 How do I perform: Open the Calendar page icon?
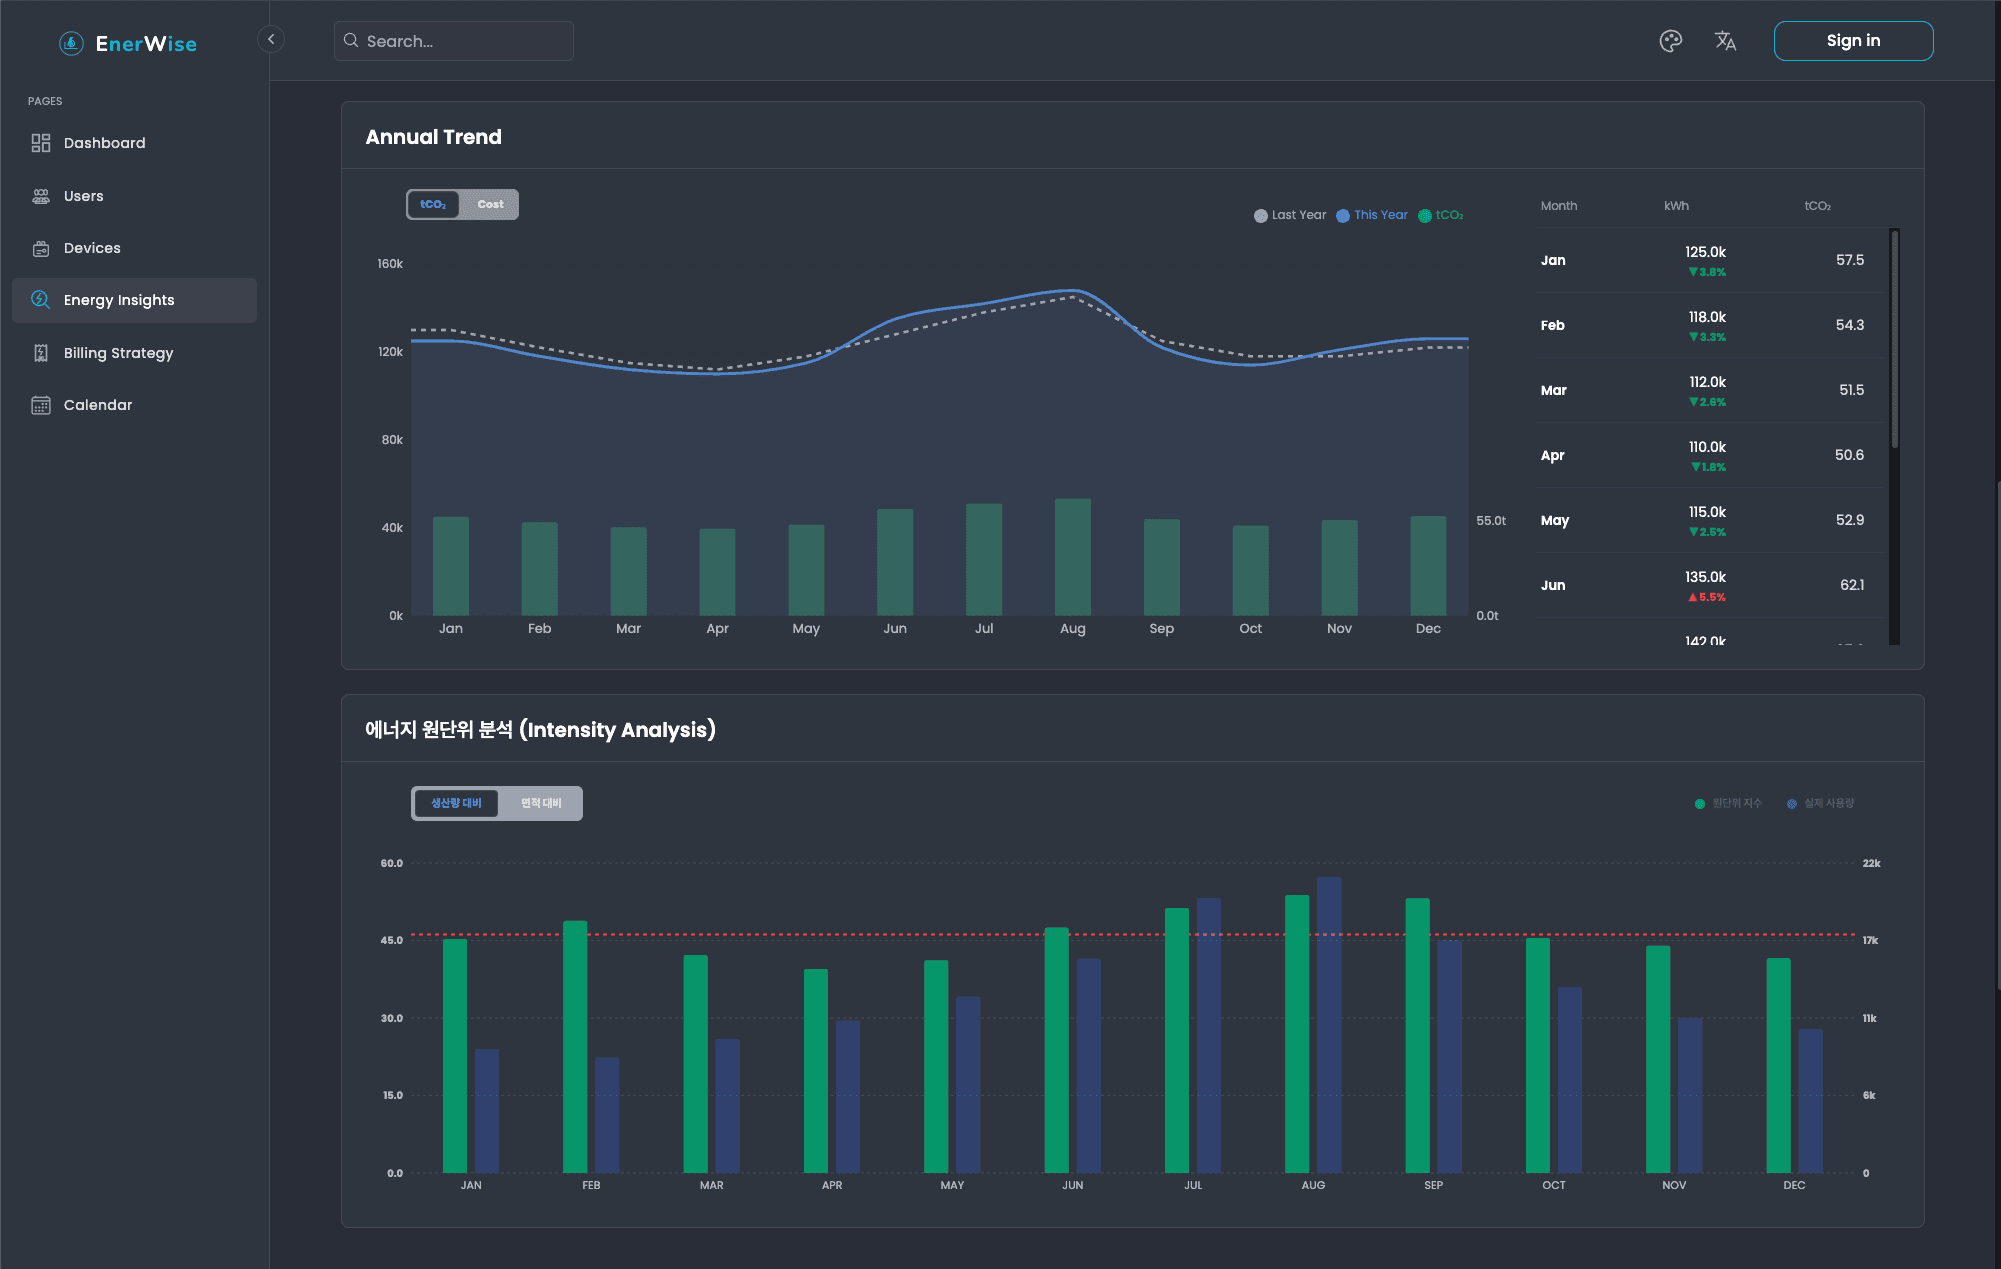click(41, 405)
